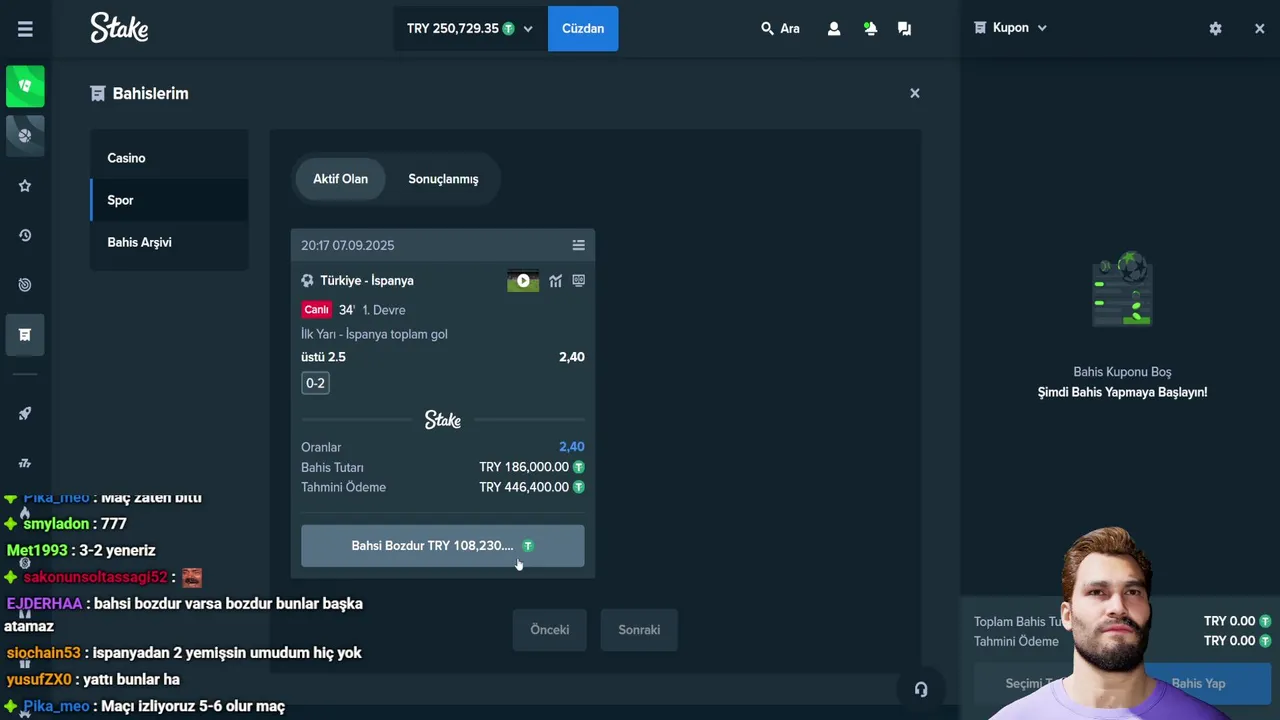The image size is (1280, 720).
Task: Select Spor in the Bahislerim list
Action: pyautogui.click(x=169, y=200)
